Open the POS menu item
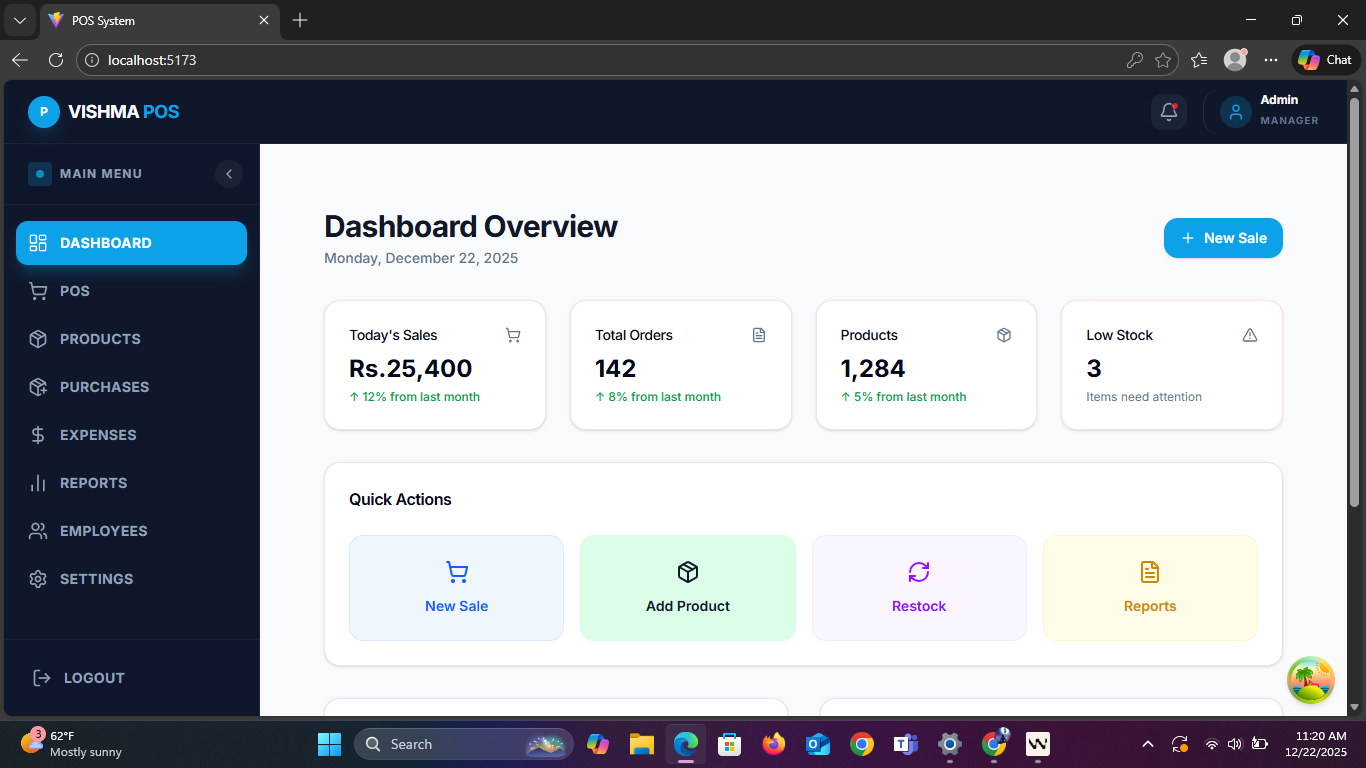This screenshot has width=1366, height=768. pos(131,291)
